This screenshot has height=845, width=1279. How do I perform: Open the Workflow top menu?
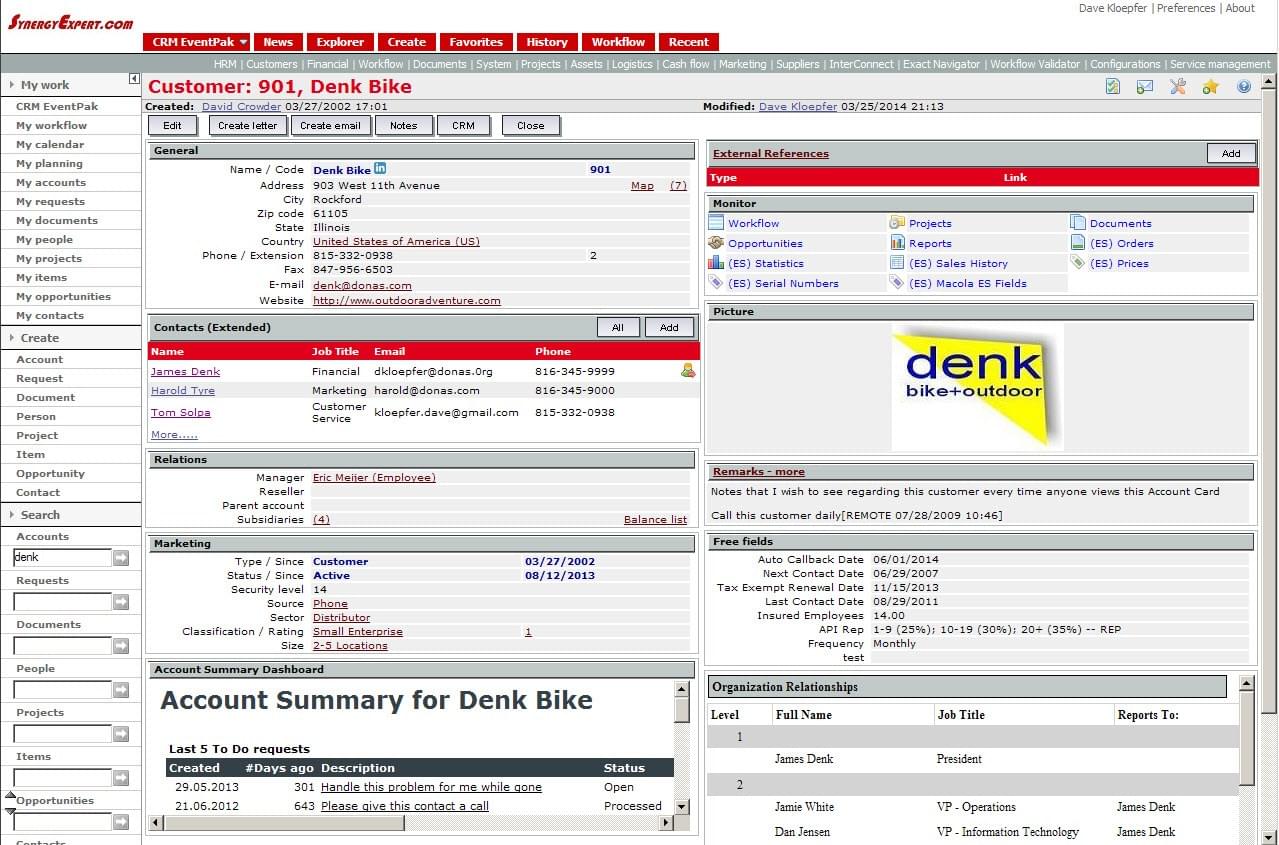(x=618, y=42)
